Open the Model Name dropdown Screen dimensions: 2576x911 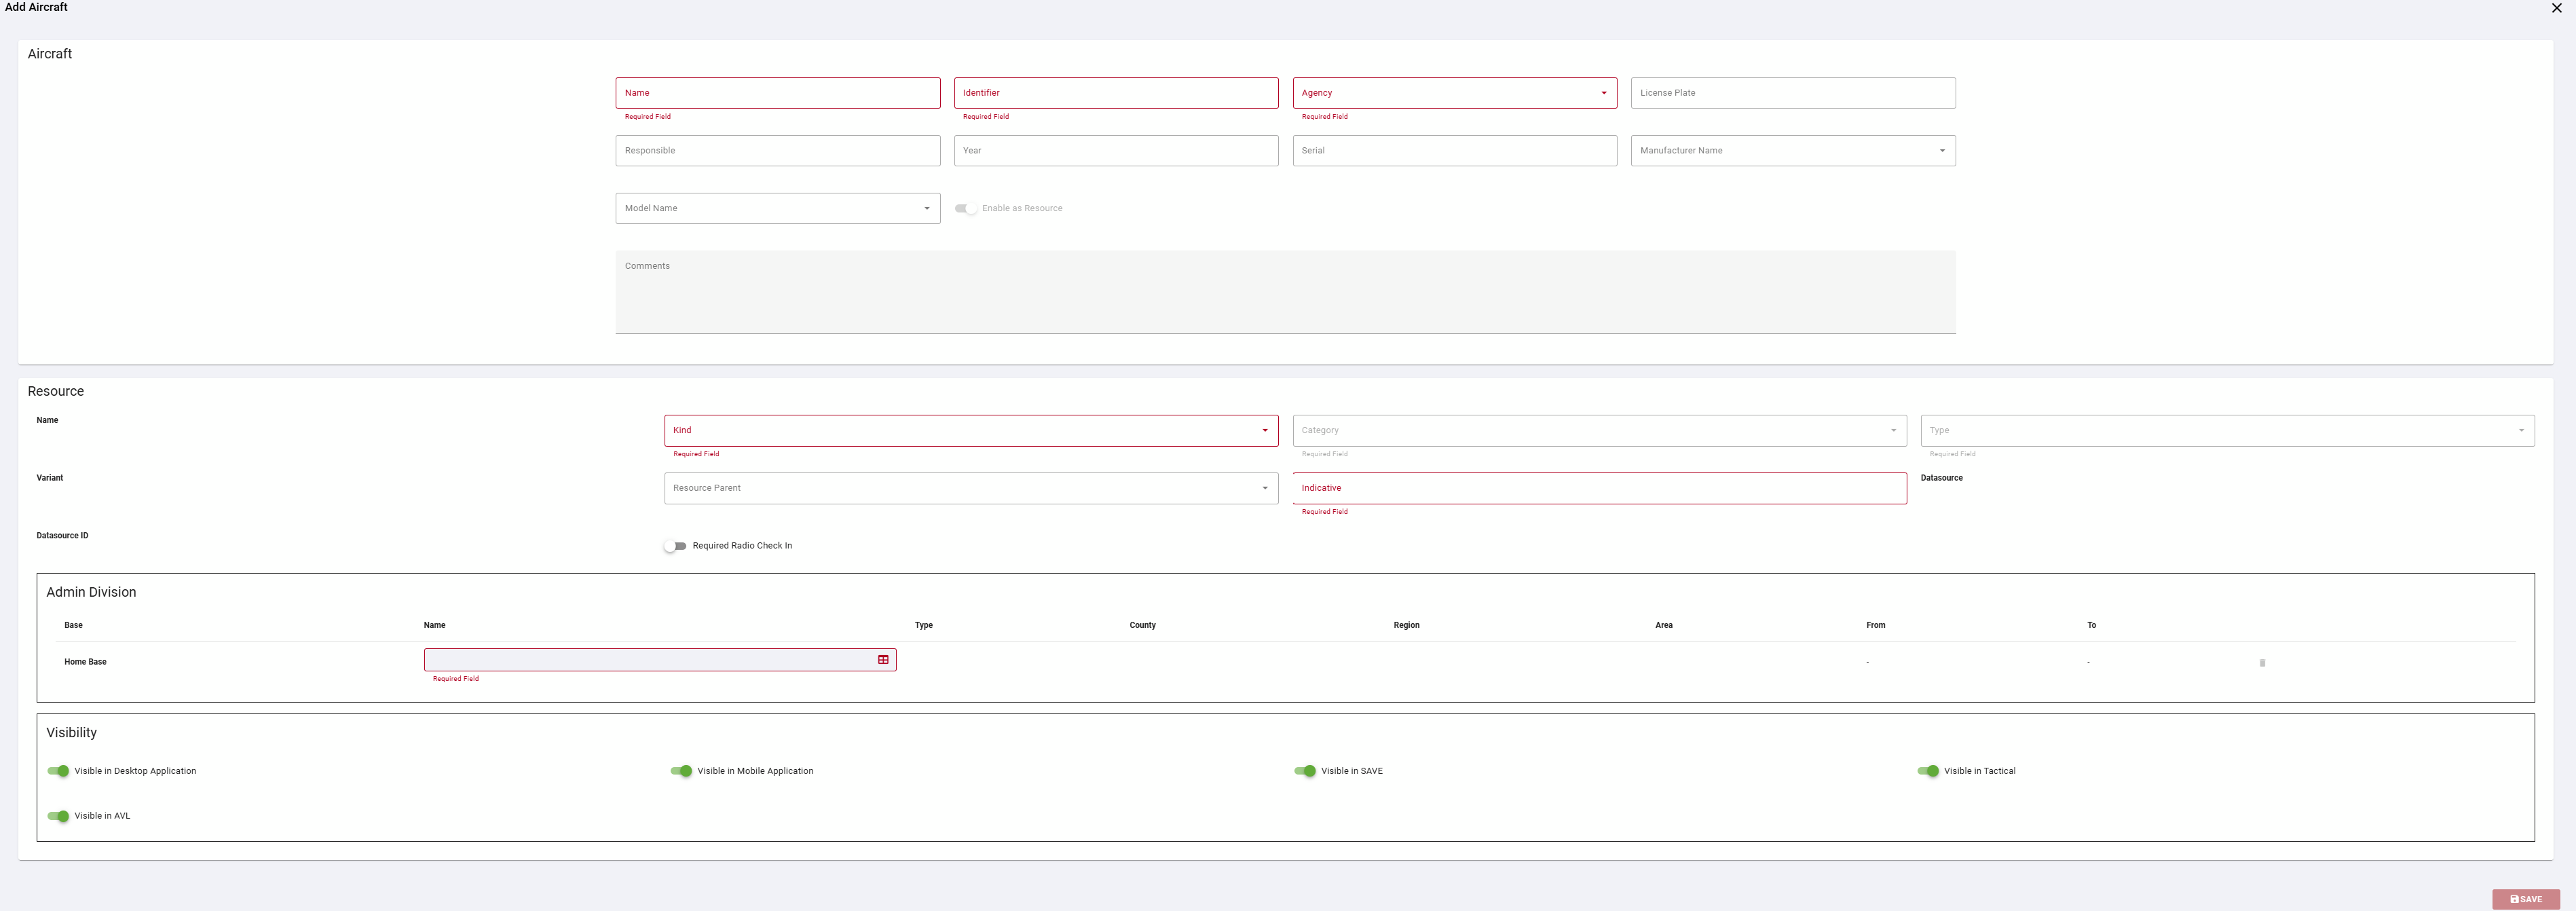pyautogui.click(x=778, y=208)
